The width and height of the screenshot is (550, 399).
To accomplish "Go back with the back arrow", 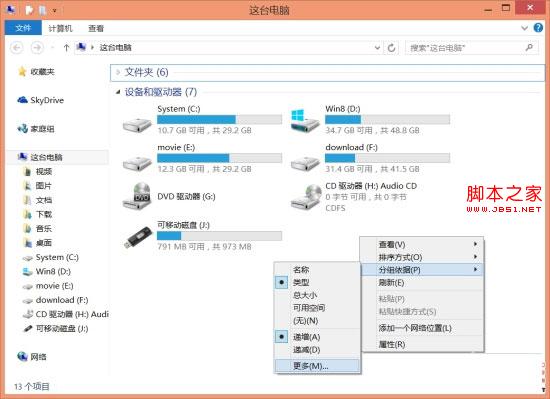I will (16, 47).
